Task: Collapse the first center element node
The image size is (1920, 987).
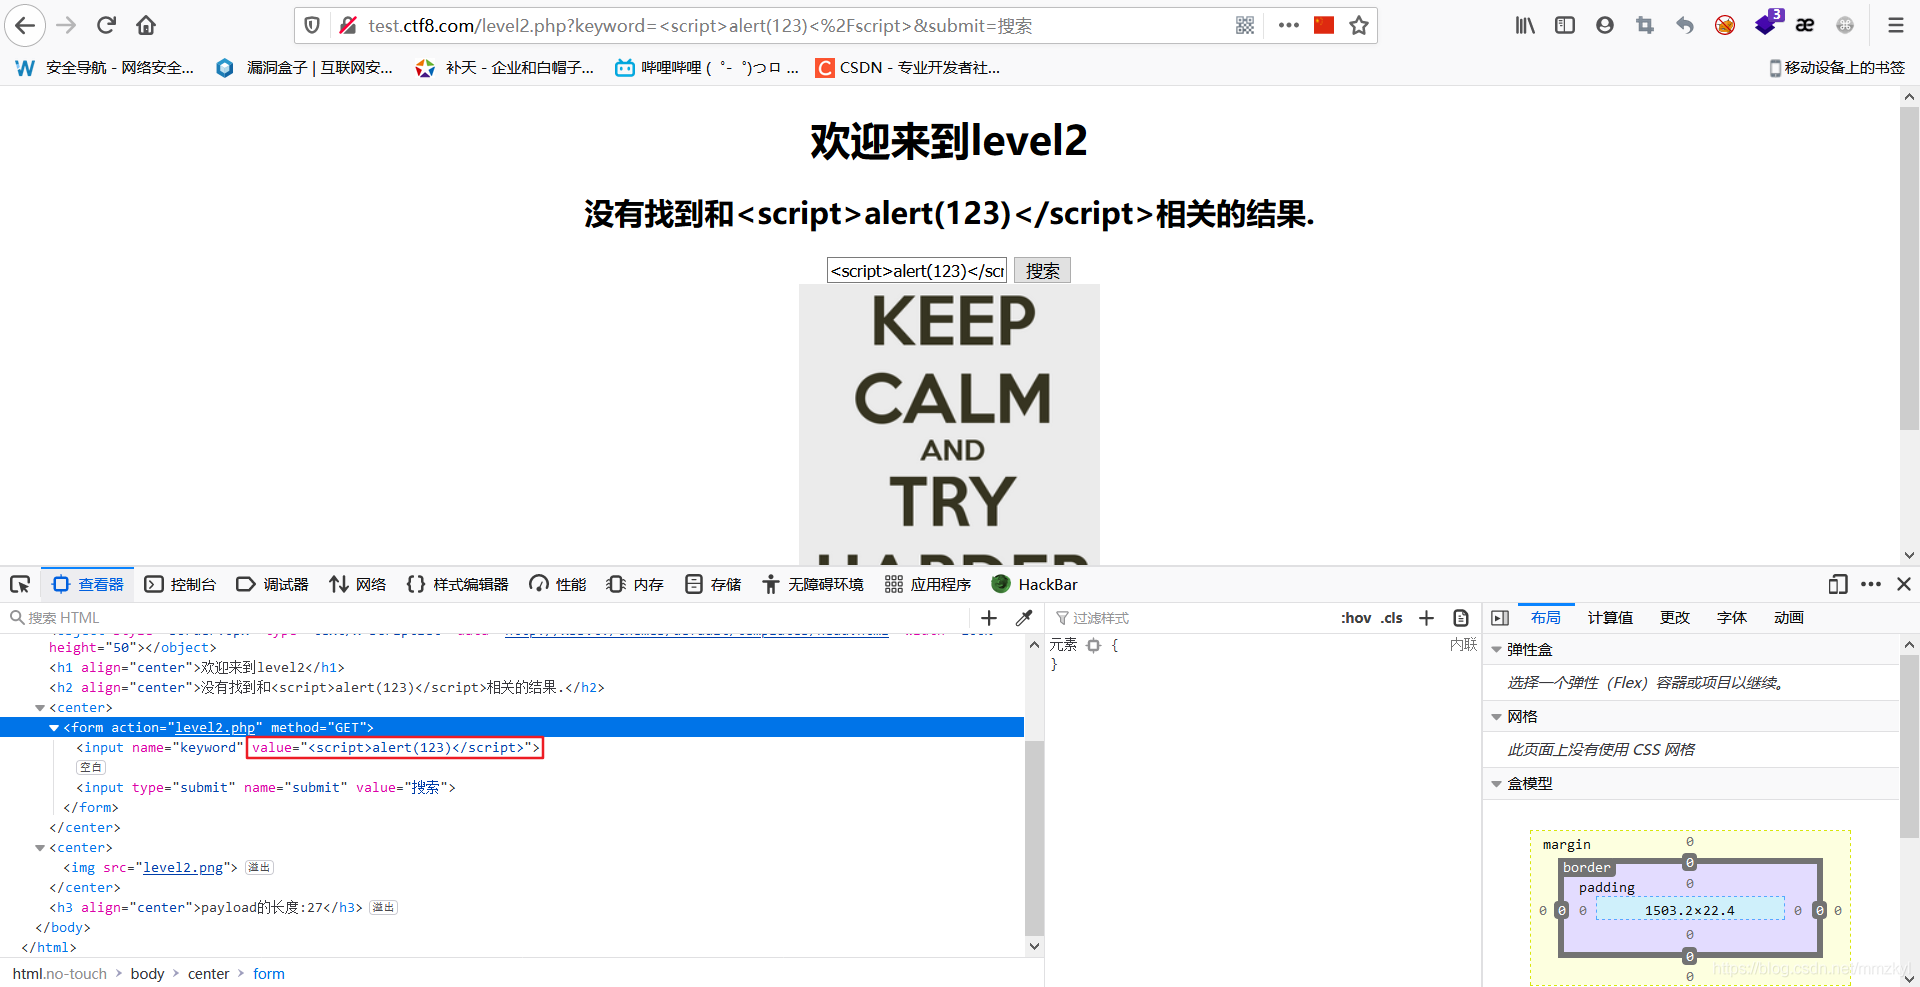Action: (x=40, y=708)
